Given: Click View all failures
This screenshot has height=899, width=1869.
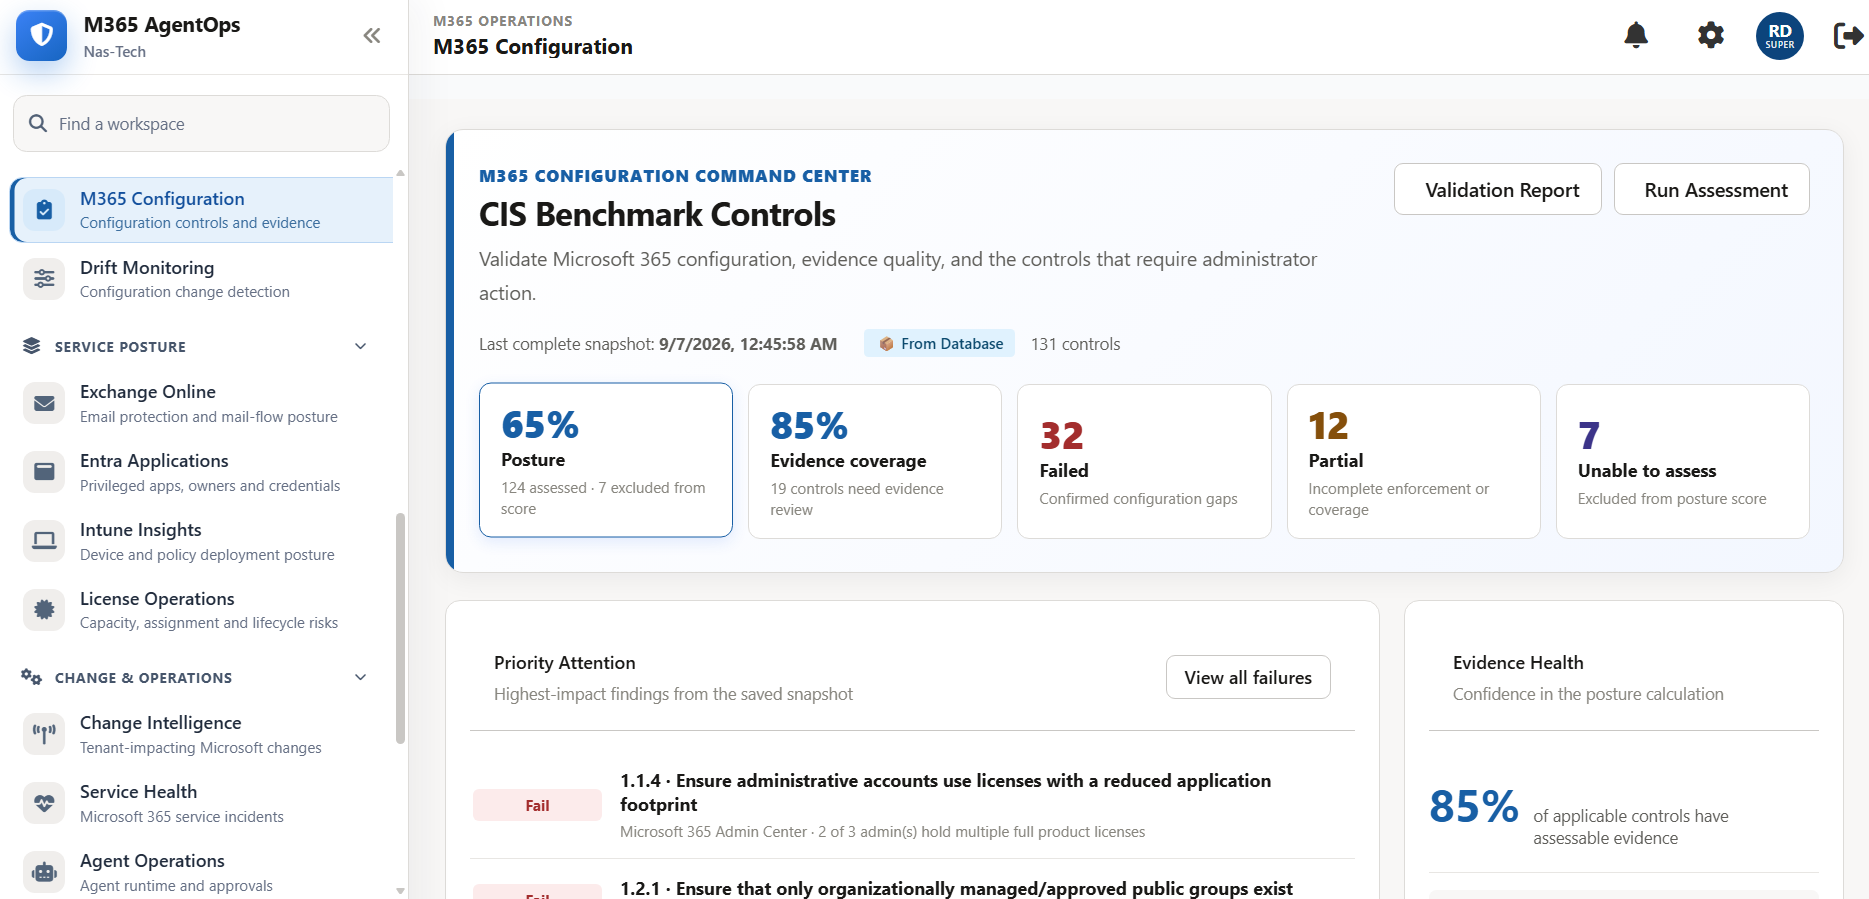Looking at the screenshot, I should [x=1248, y=677].
